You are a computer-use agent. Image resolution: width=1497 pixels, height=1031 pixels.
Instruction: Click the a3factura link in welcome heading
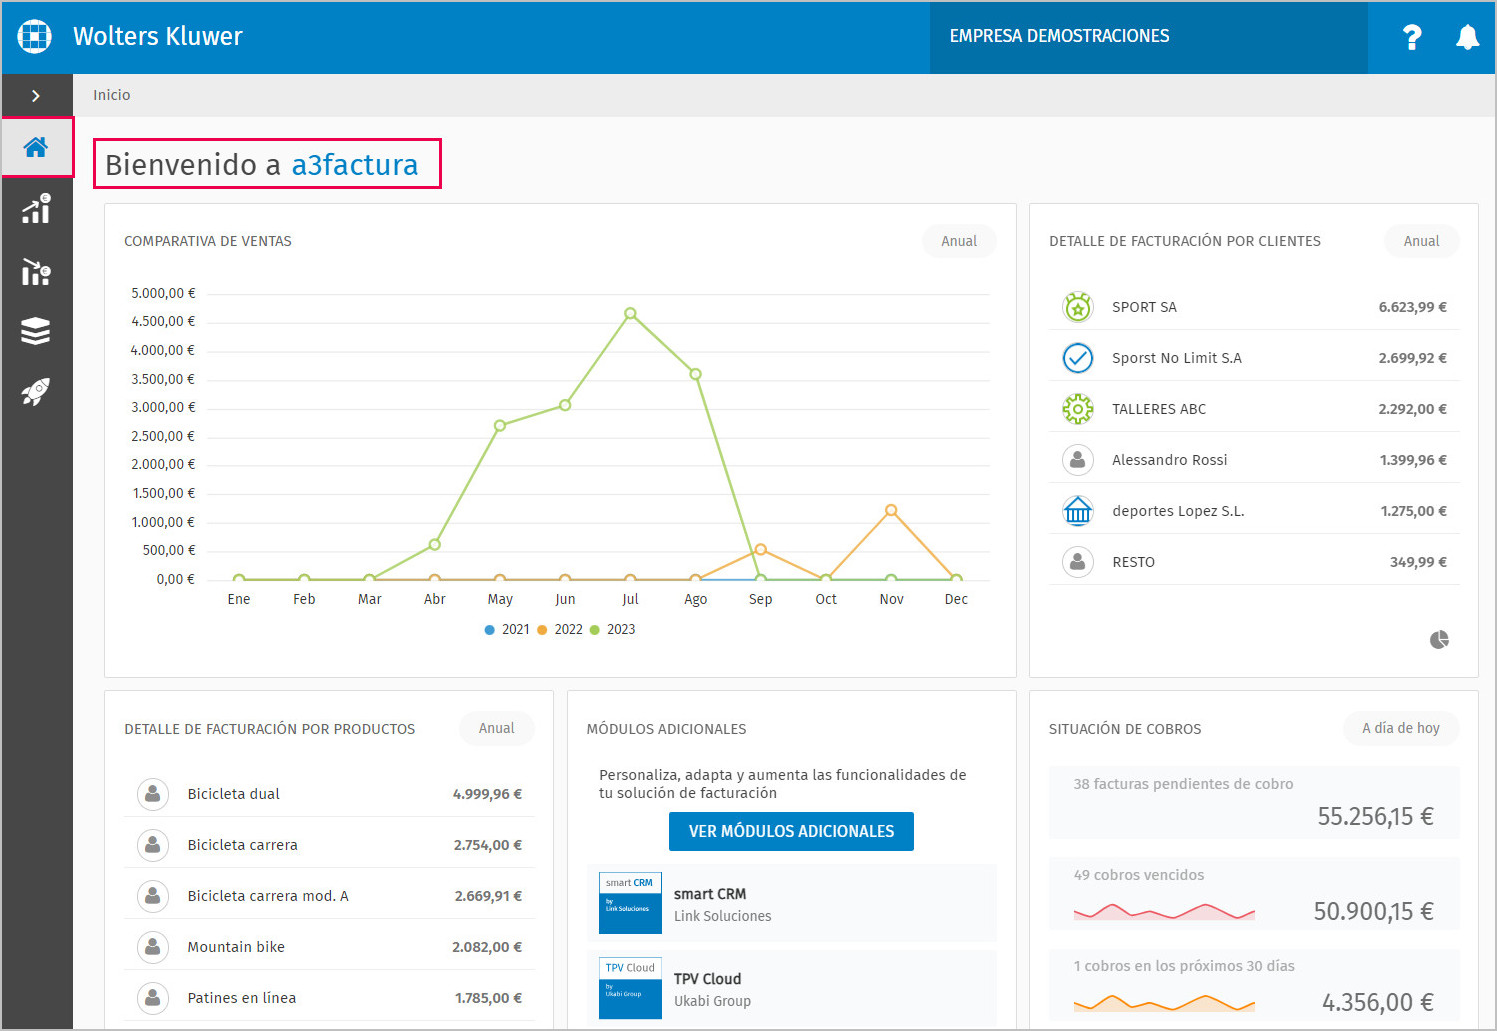pyautogui.click(x=355, y=165)
